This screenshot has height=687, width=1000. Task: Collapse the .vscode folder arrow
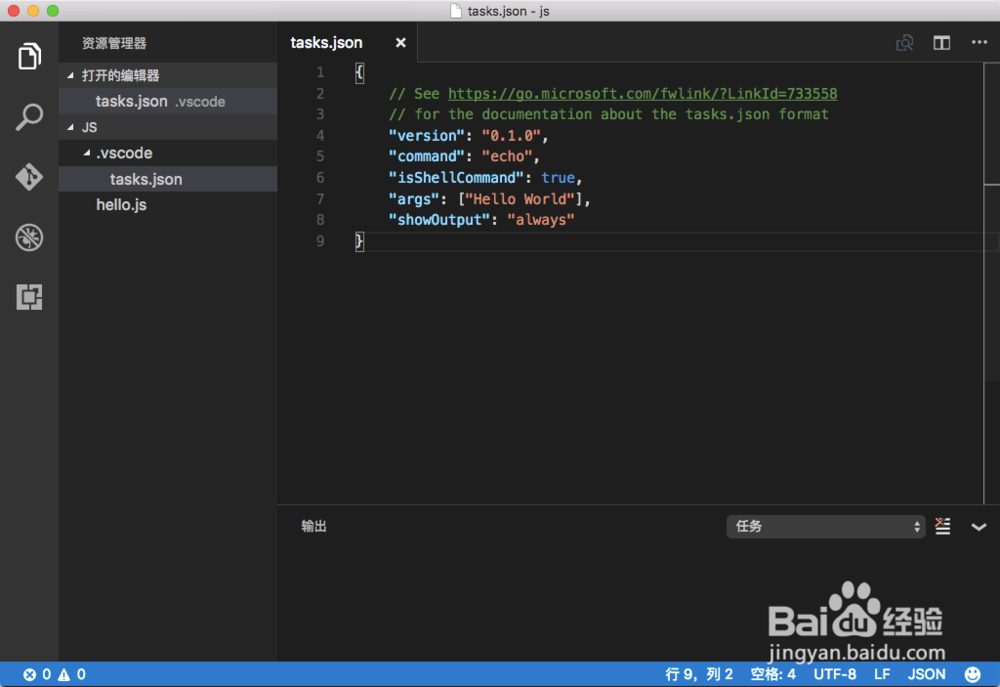coord(87,152)
